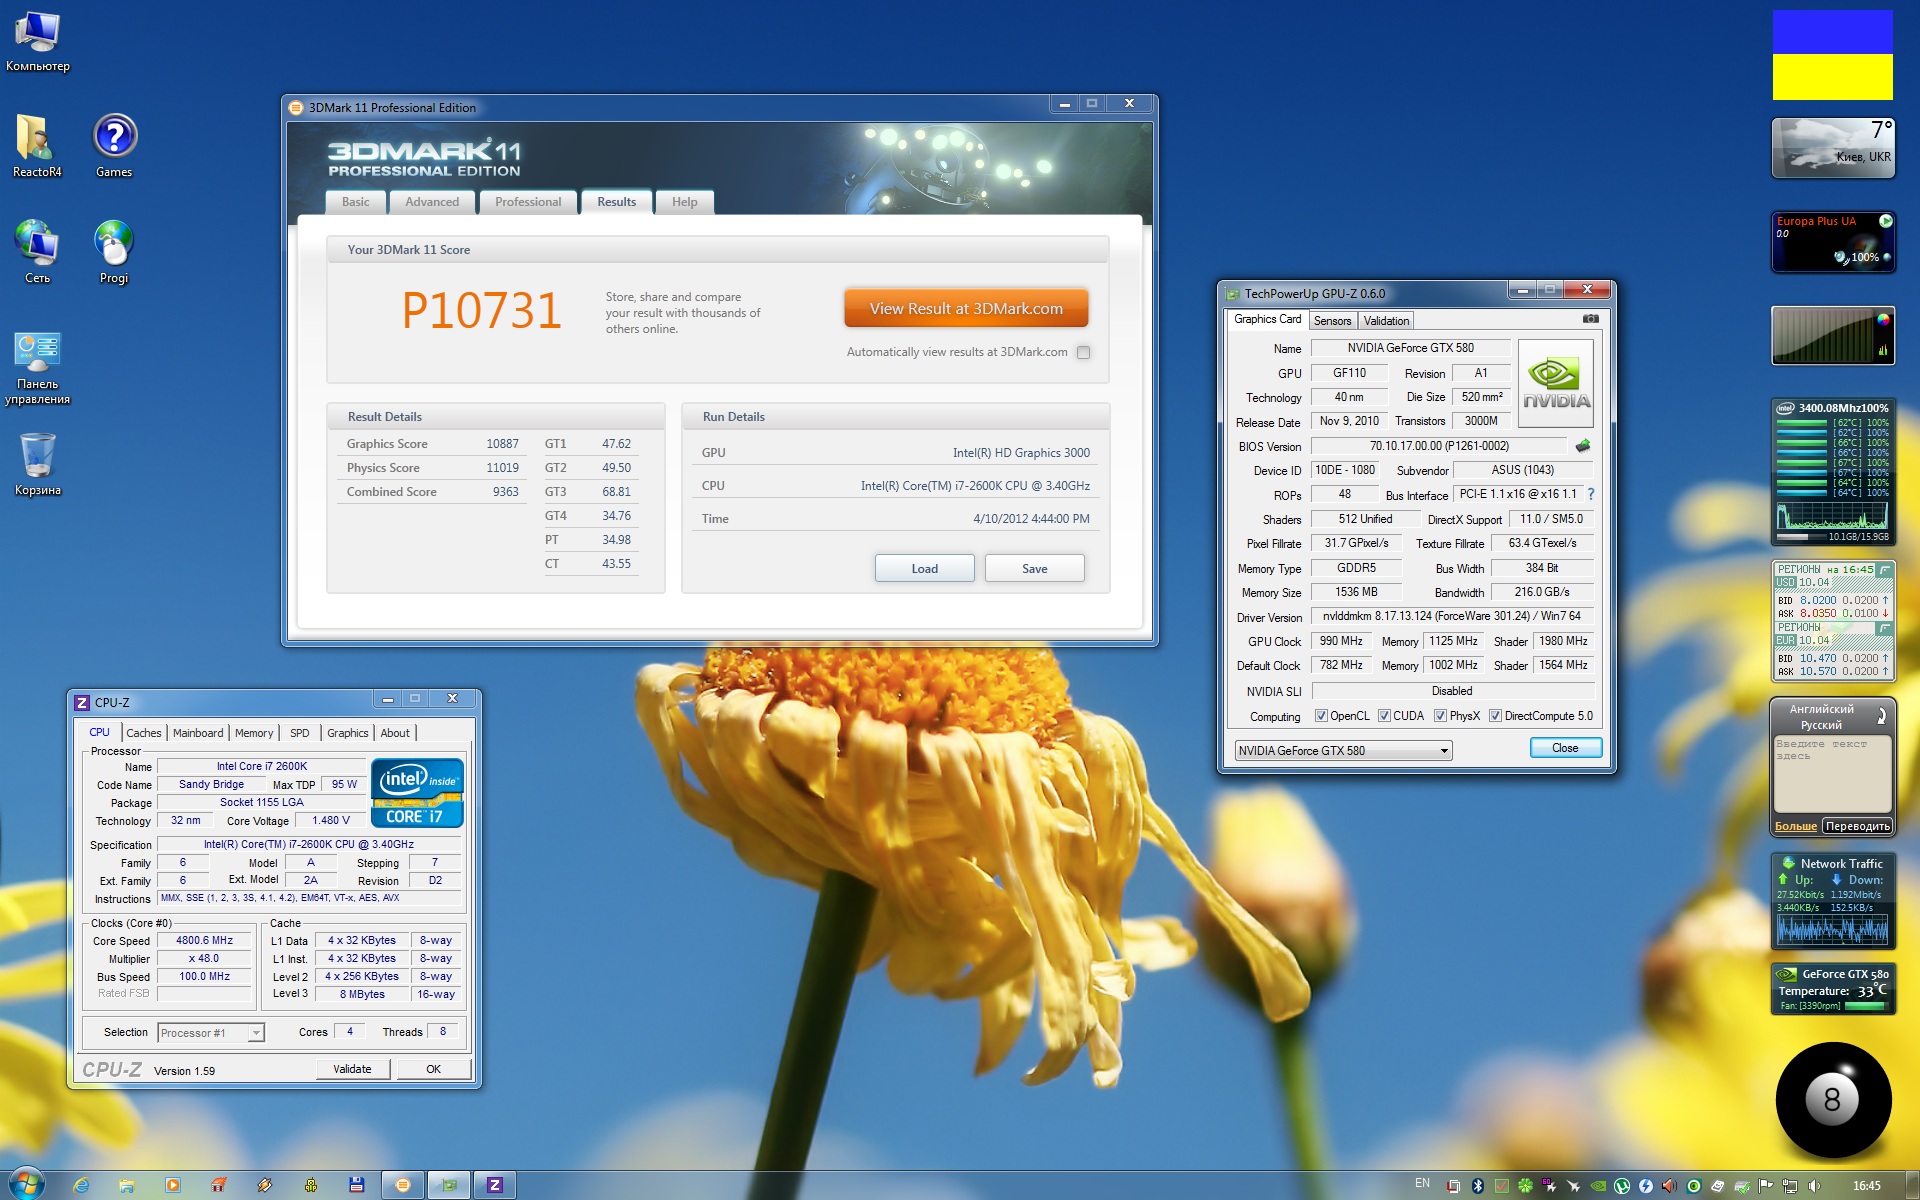Open the Панель управления icon

pyautogui.click(x=38, y=368)
